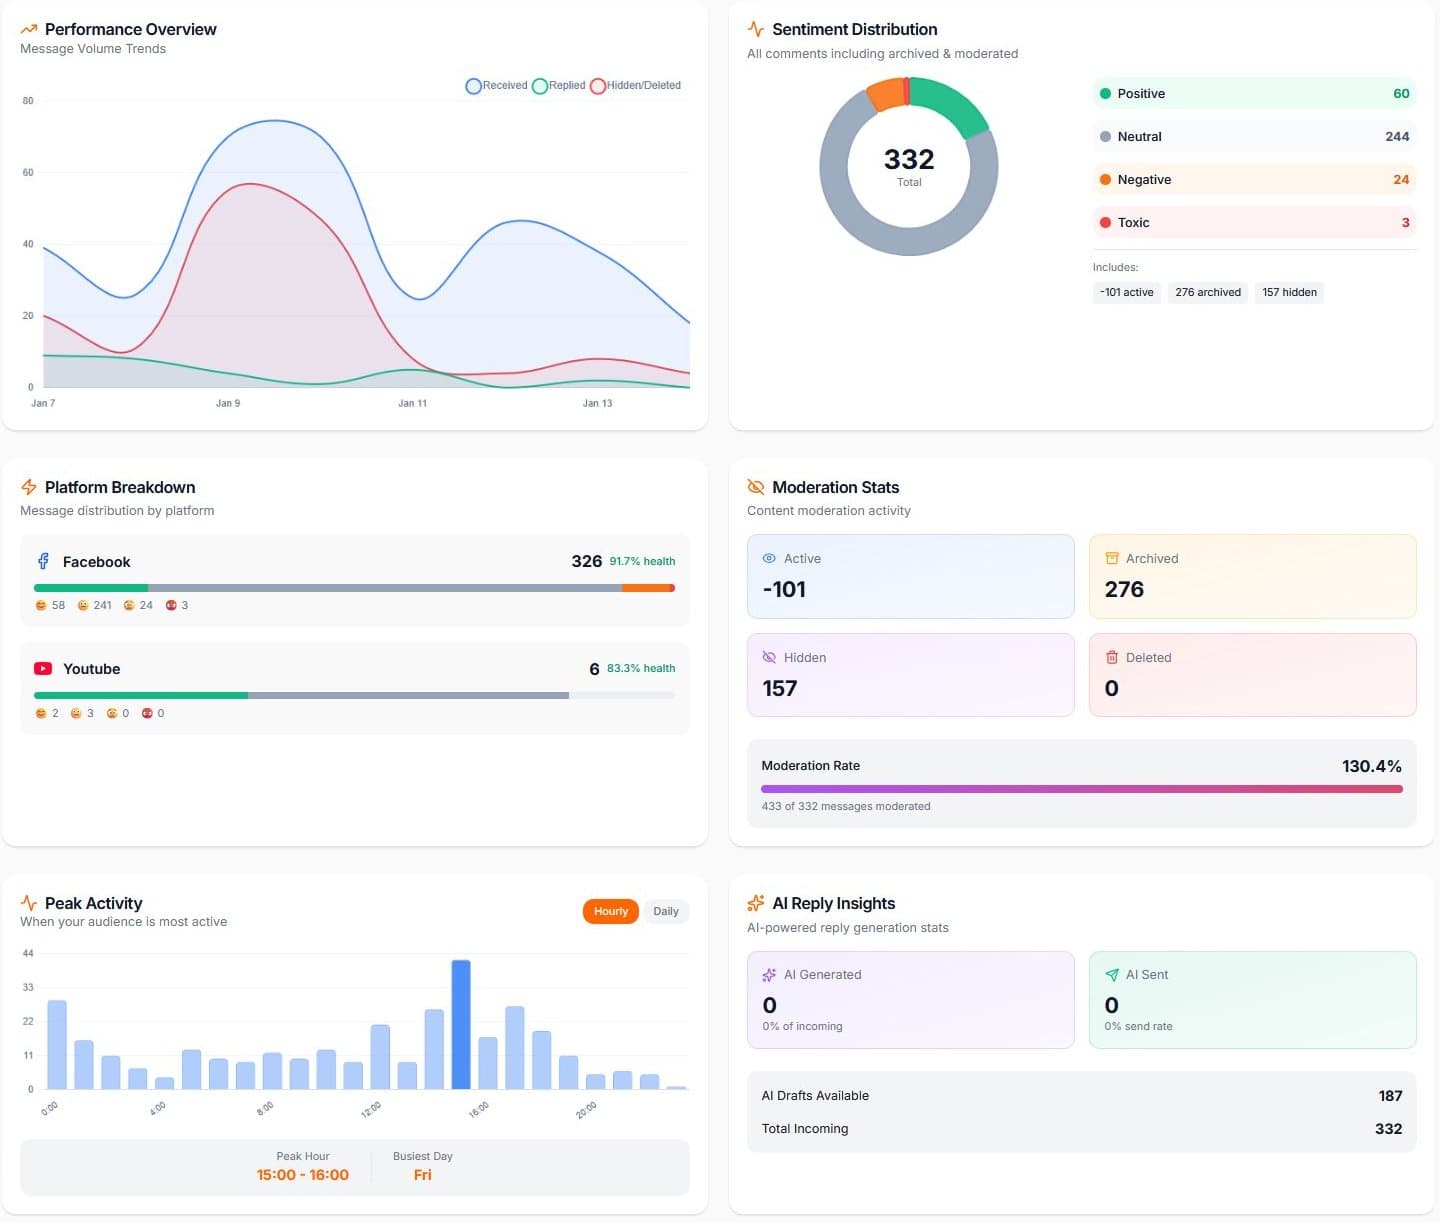This screenshot has height=1223, width=1440.
Task: Click the archive icon on Archived card
Action: (x=1112, y=558)
